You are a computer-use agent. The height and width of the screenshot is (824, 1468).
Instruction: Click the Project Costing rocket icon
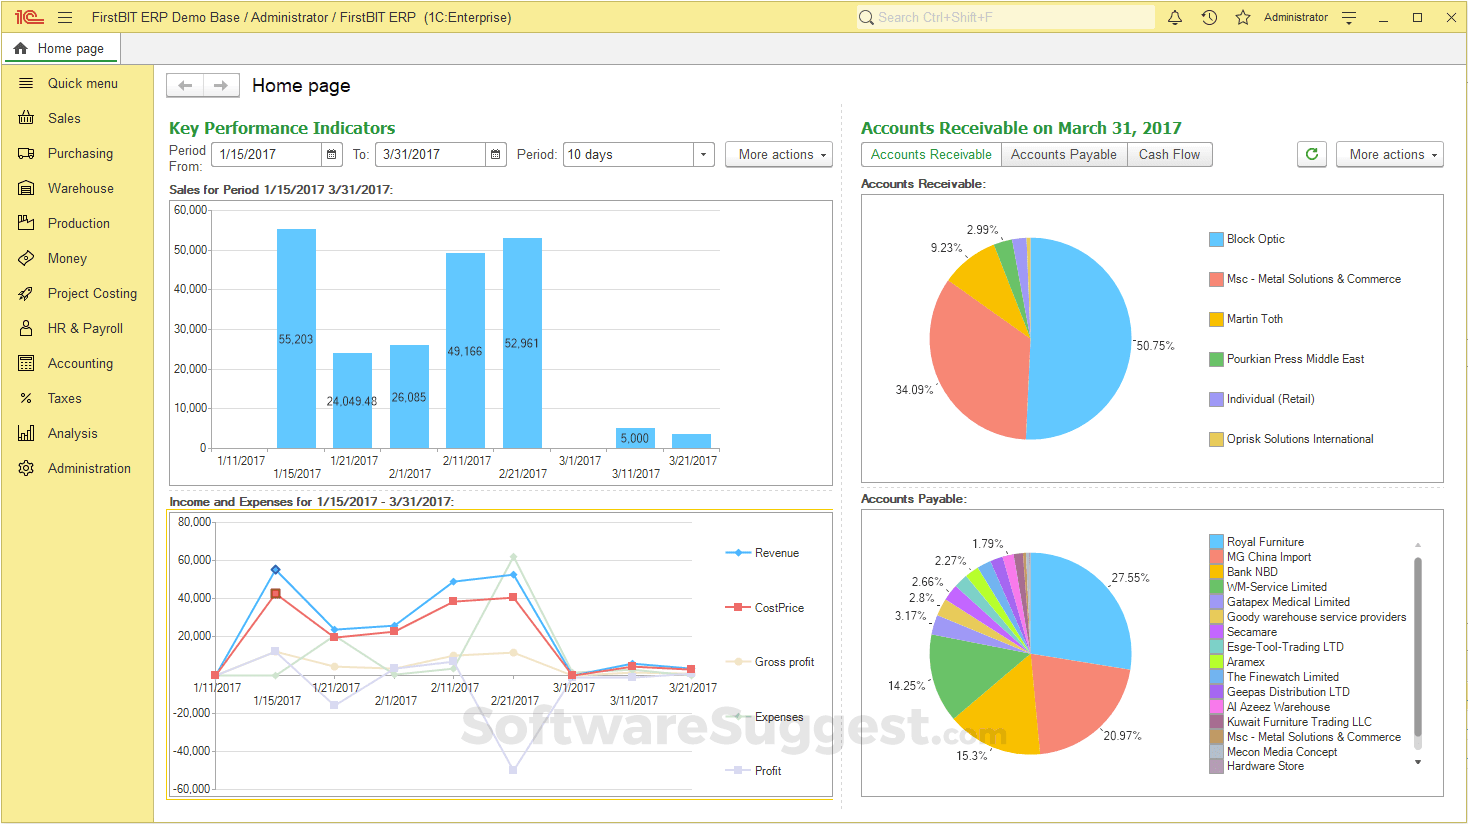pos(26,293)
